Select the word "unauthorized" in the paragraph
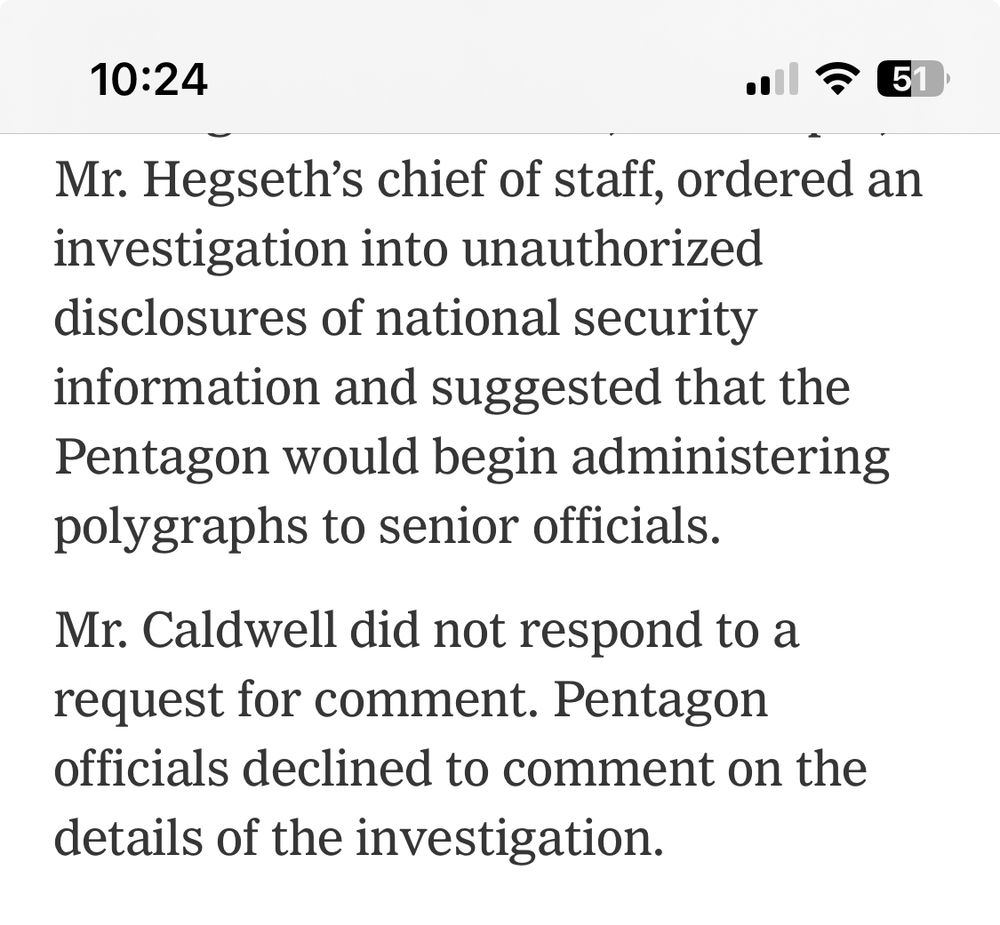The width and height of the screenshot is (1000, 925). click(612, 248)
